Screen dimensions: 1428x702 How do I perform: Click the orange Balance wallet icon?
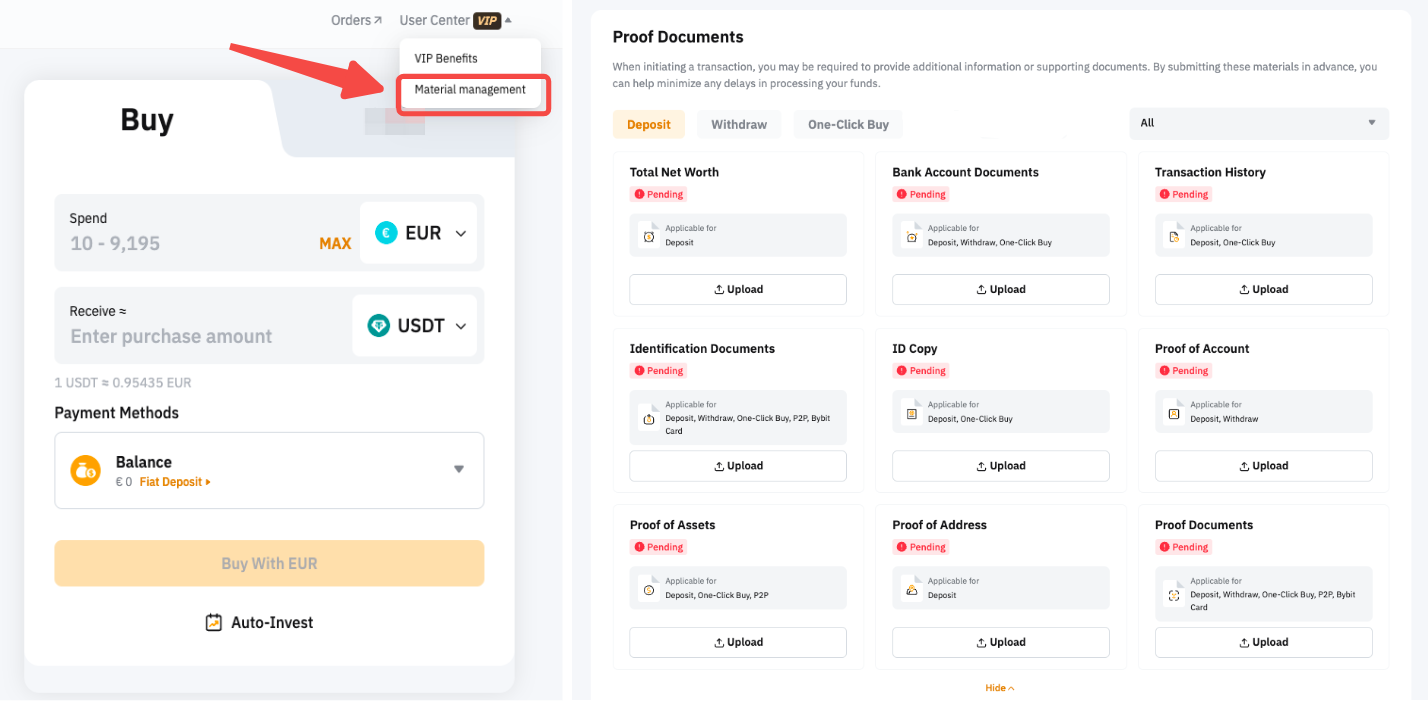85,470
